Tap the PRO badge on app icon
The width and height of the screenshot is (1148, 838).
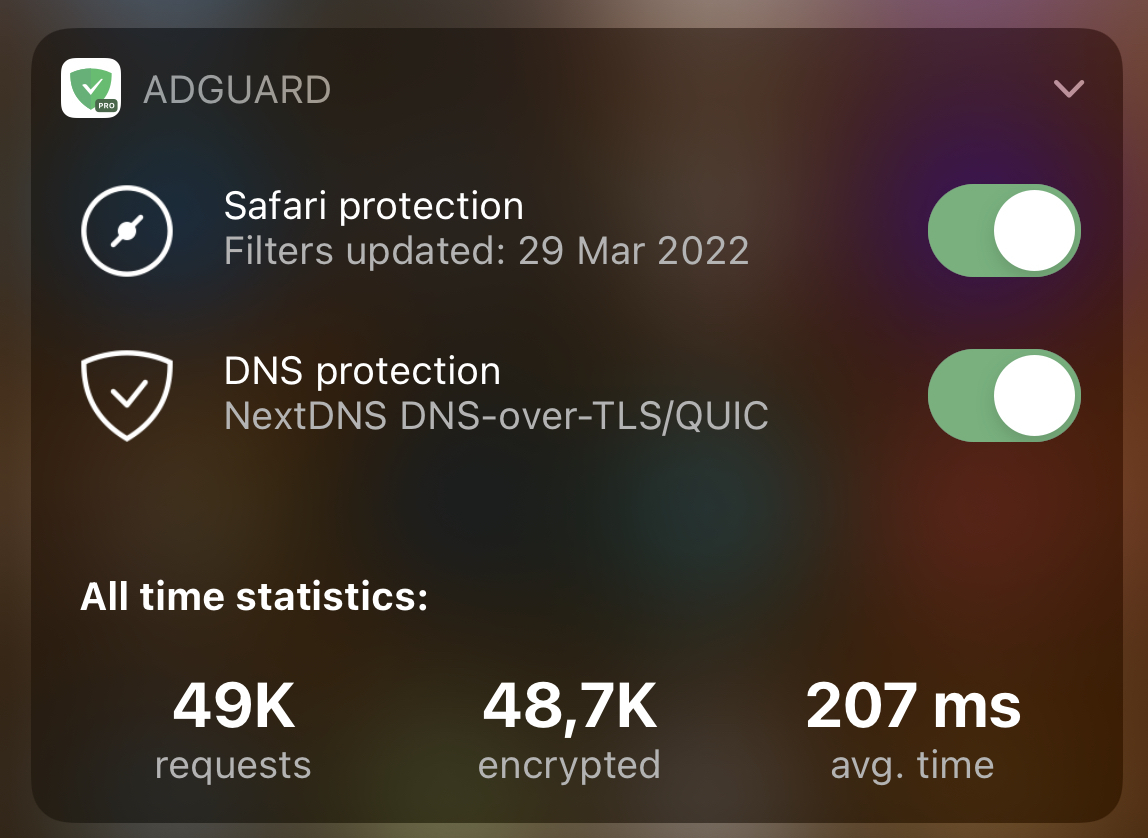106,105
